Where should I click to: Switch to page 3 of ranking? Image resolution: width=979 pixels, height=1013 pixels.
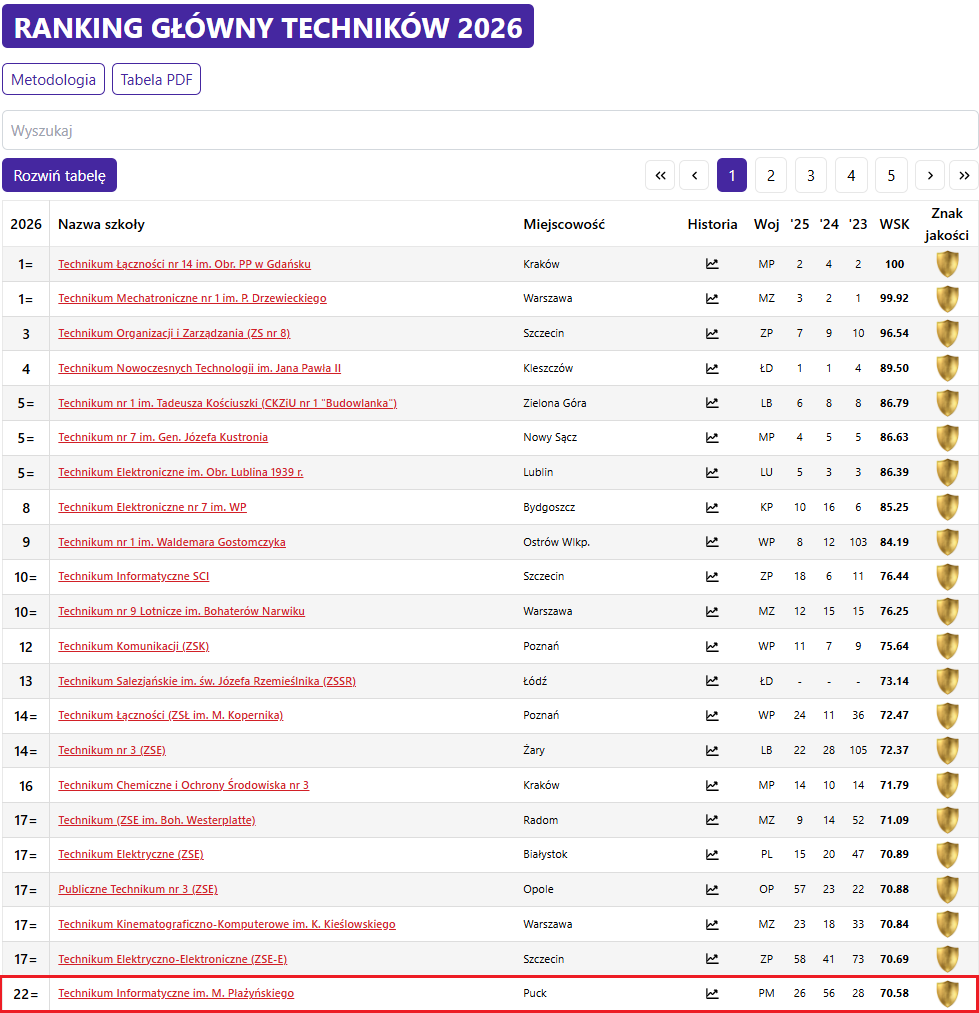pos(811,175)
